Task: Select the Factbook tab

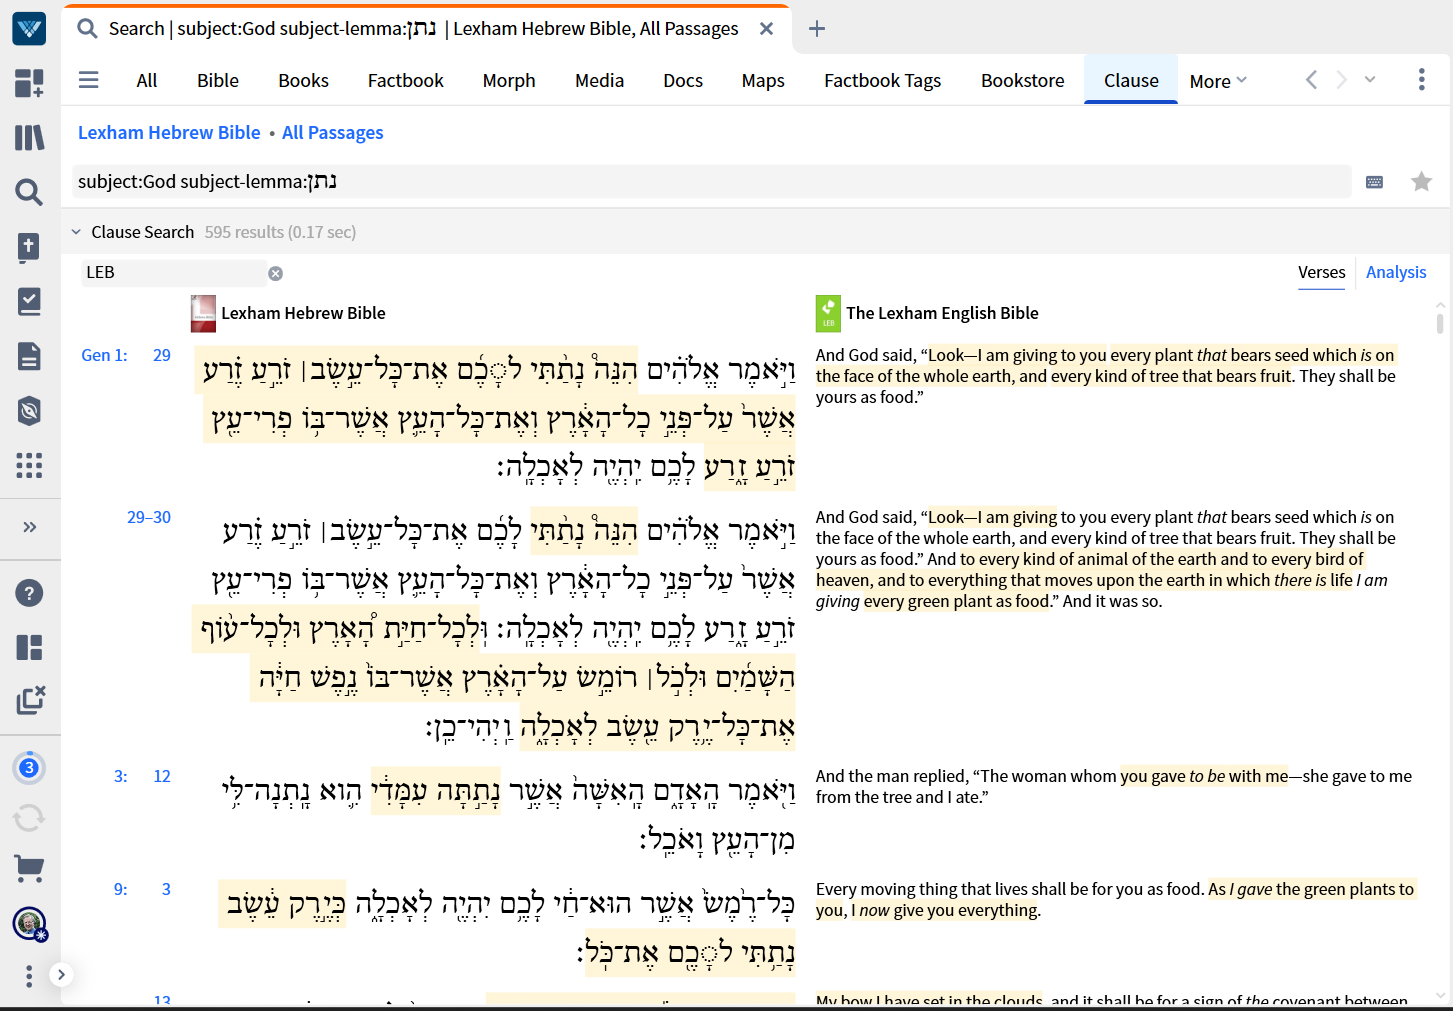Action: coord(405,81)
